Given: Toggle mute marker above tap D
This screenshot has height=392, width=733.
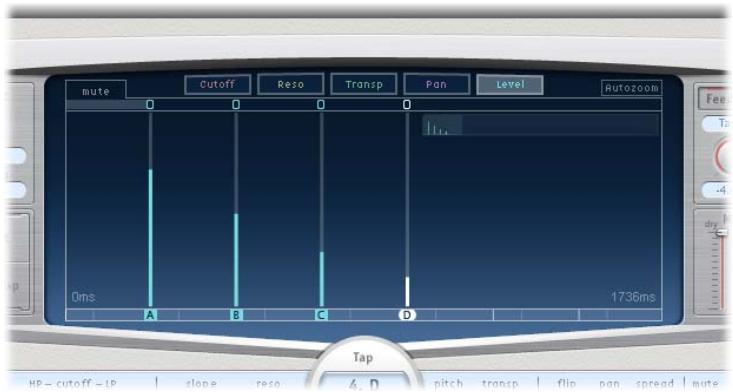Looking at the screenshot, I should pos(407,105).
